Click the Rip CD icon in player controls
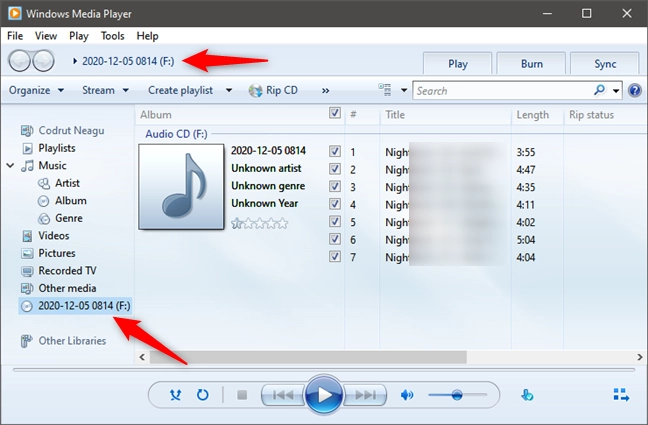 click(527, 395)
